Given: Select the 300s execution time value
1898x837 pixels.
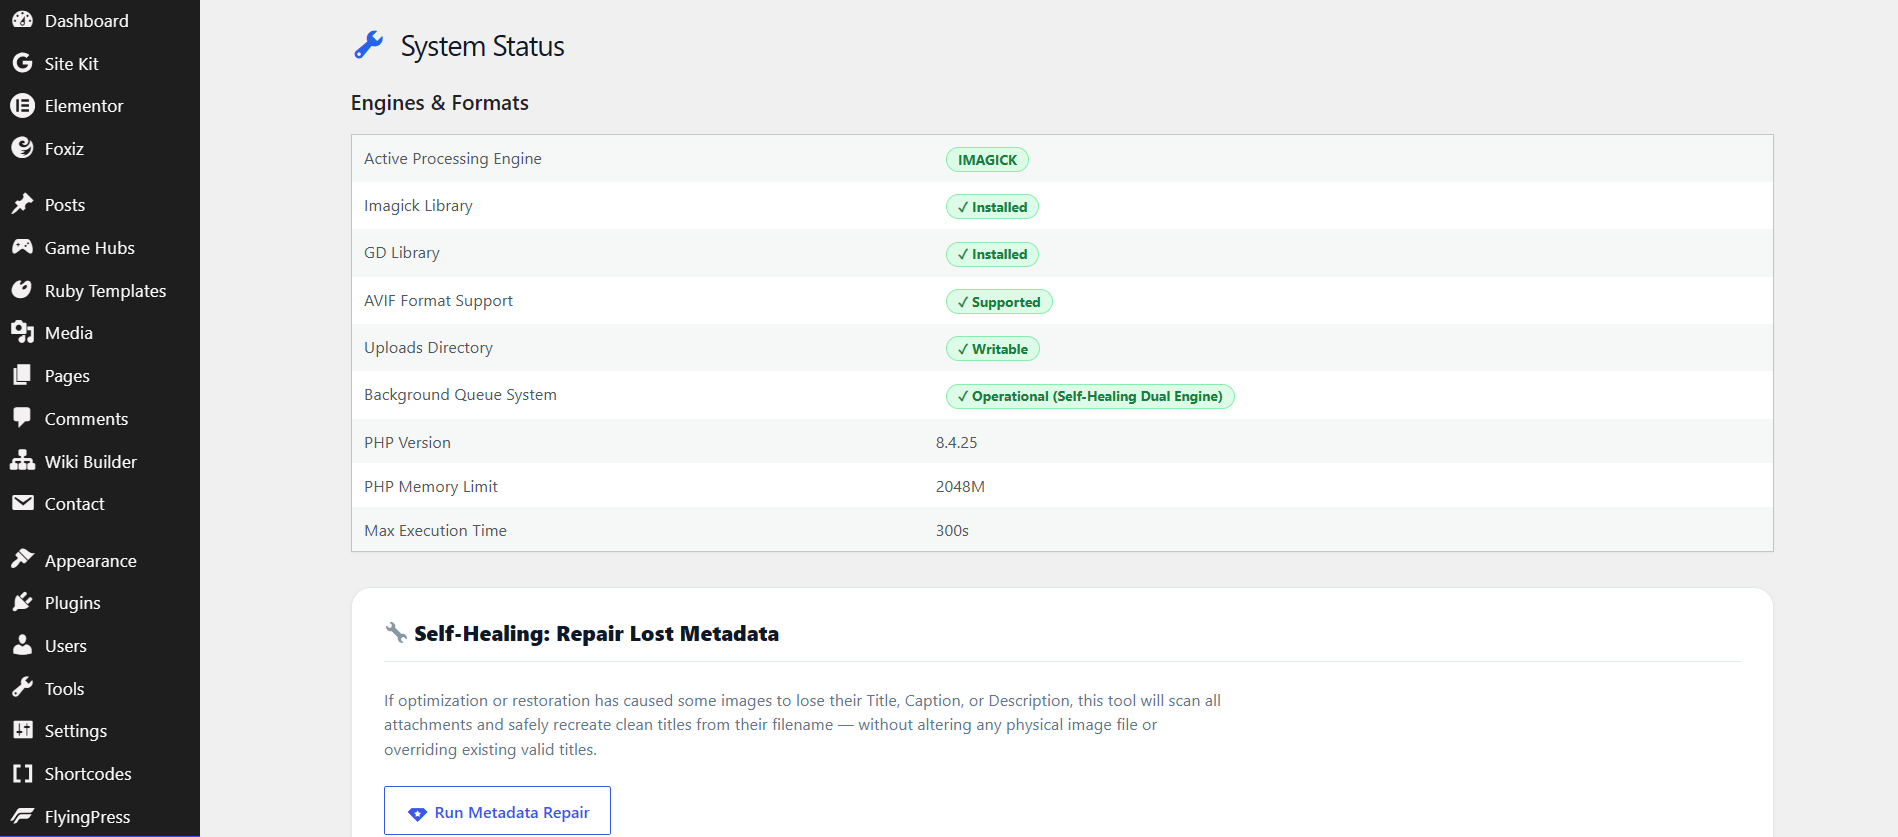Looking at the screenshot, I should (952, 530).
